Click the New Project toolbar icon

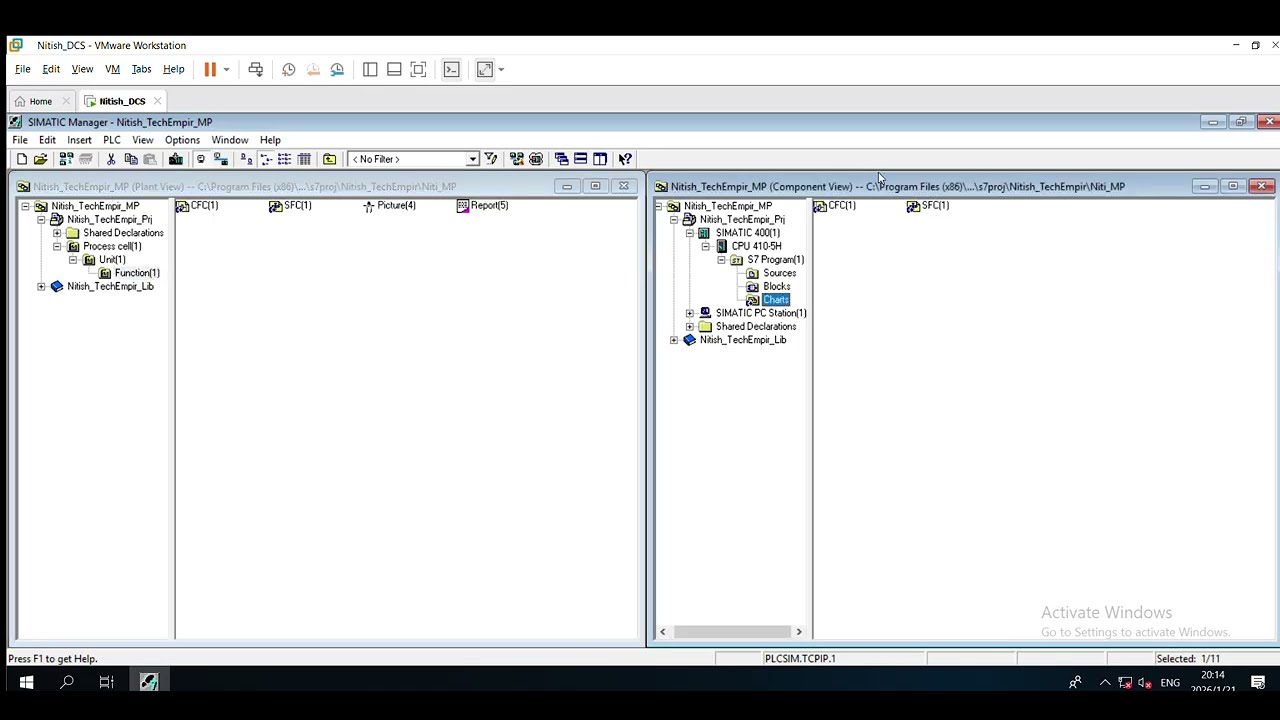[21, 159]
